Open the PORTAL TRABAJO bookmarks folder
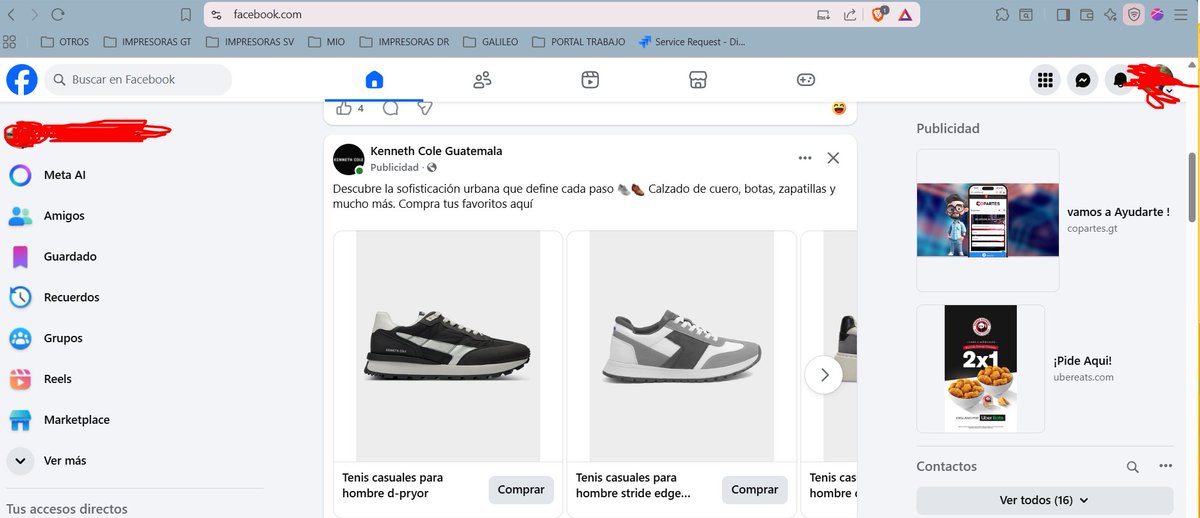1200x518 pixels. (x=580, y=42)
